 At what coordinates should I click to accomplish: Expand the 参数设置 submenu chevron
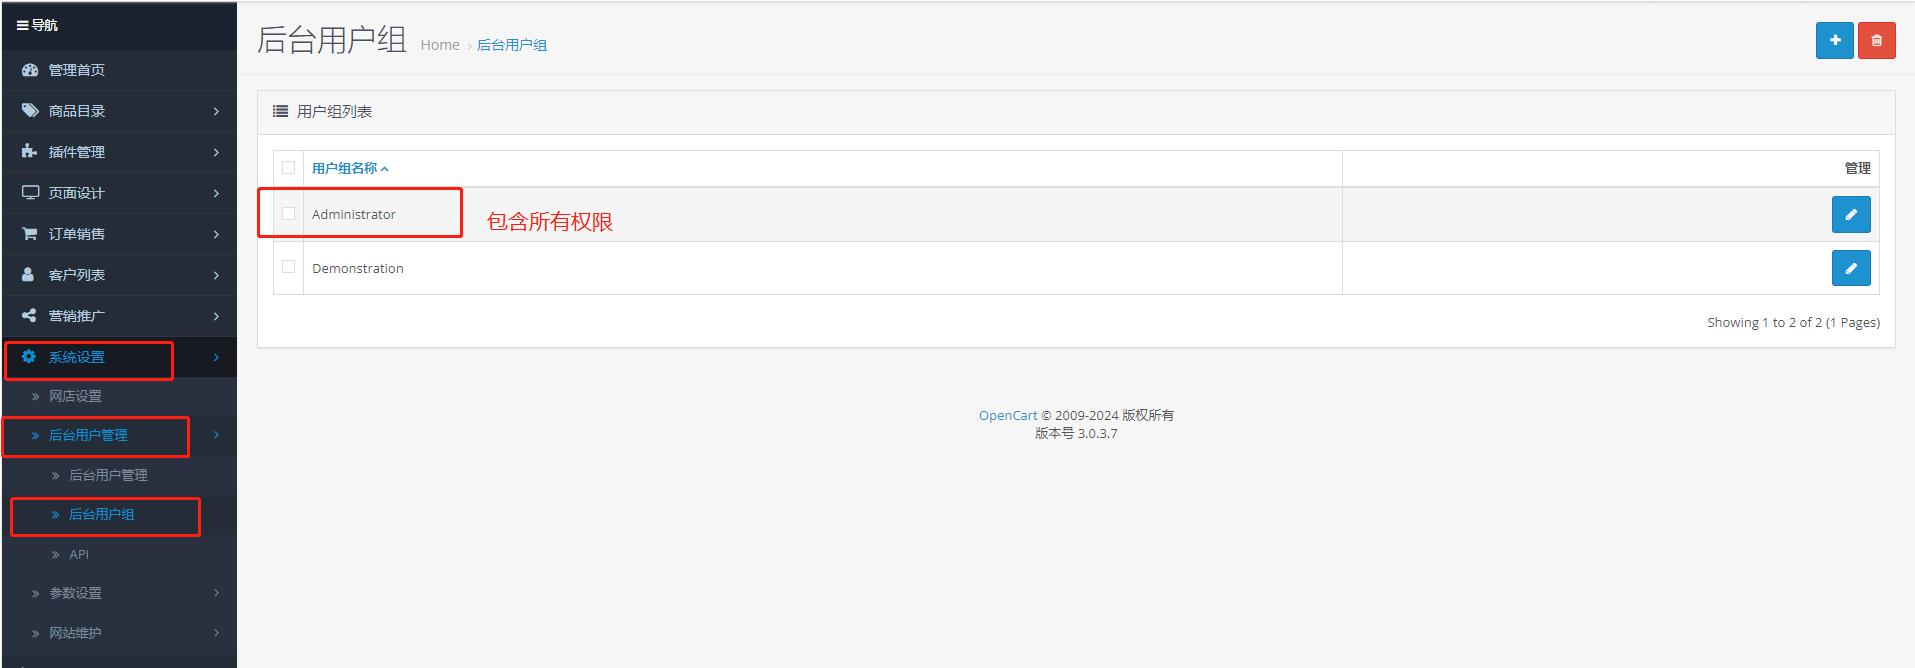(216, 593)
